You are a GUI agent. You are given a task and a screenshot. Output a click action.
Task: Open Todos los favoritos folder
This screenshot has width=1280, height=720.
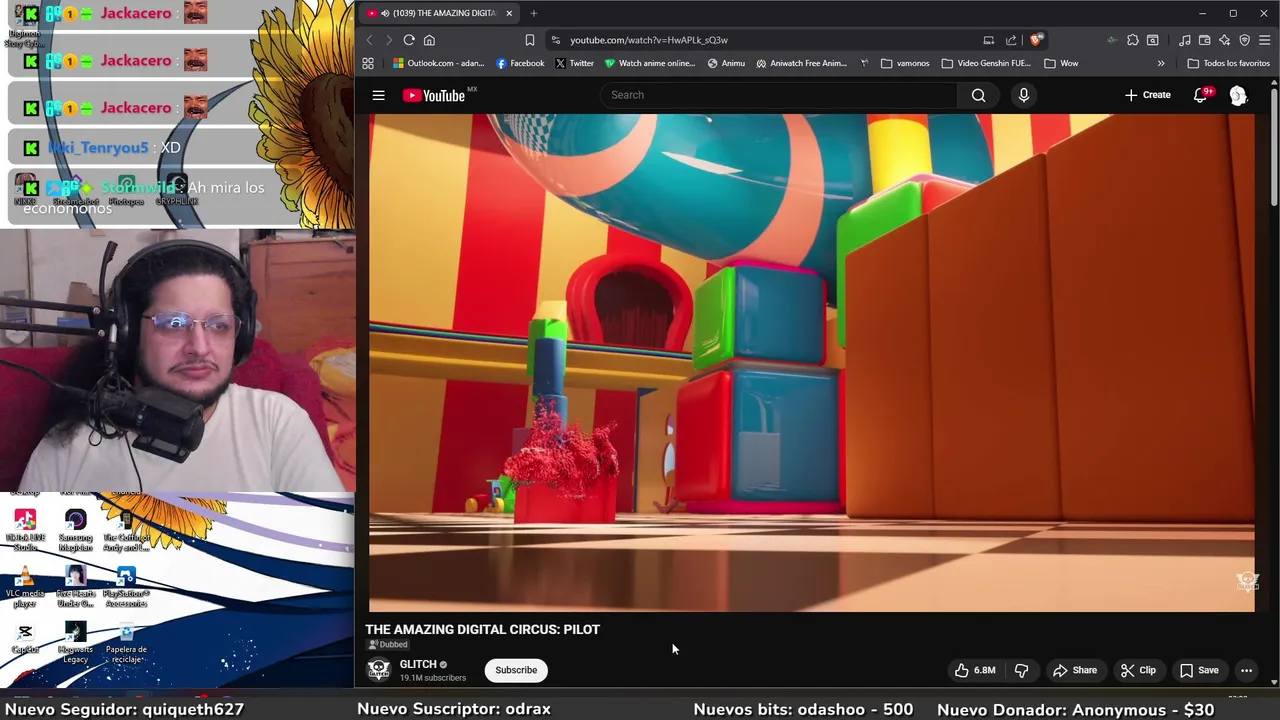[1229, 63]
